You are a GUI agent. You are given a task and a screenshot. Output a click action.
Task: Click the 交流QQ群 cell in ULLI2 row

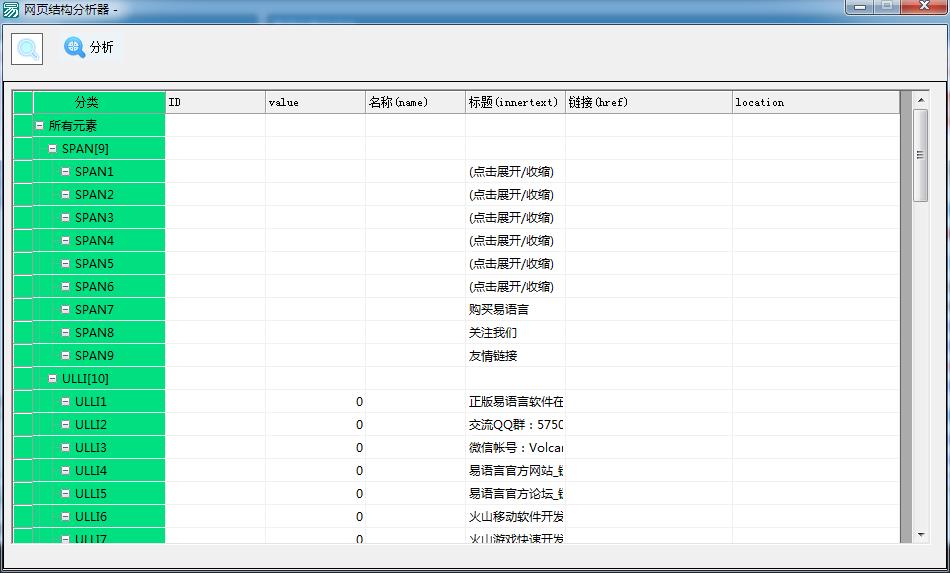(x=515, y=425)
